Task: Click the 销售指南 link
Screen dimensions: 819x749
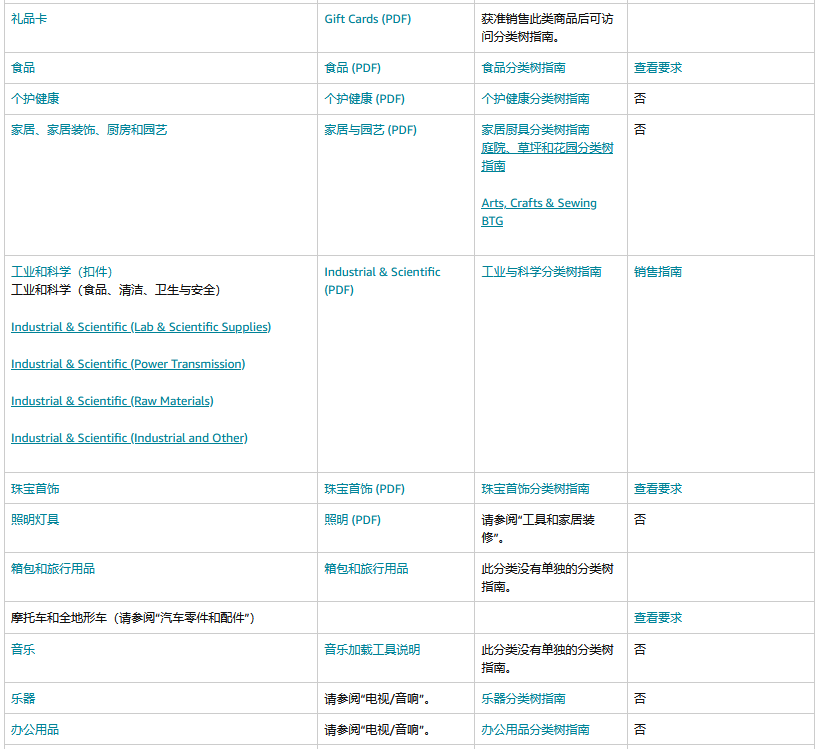Action: (x=658, y=272)
